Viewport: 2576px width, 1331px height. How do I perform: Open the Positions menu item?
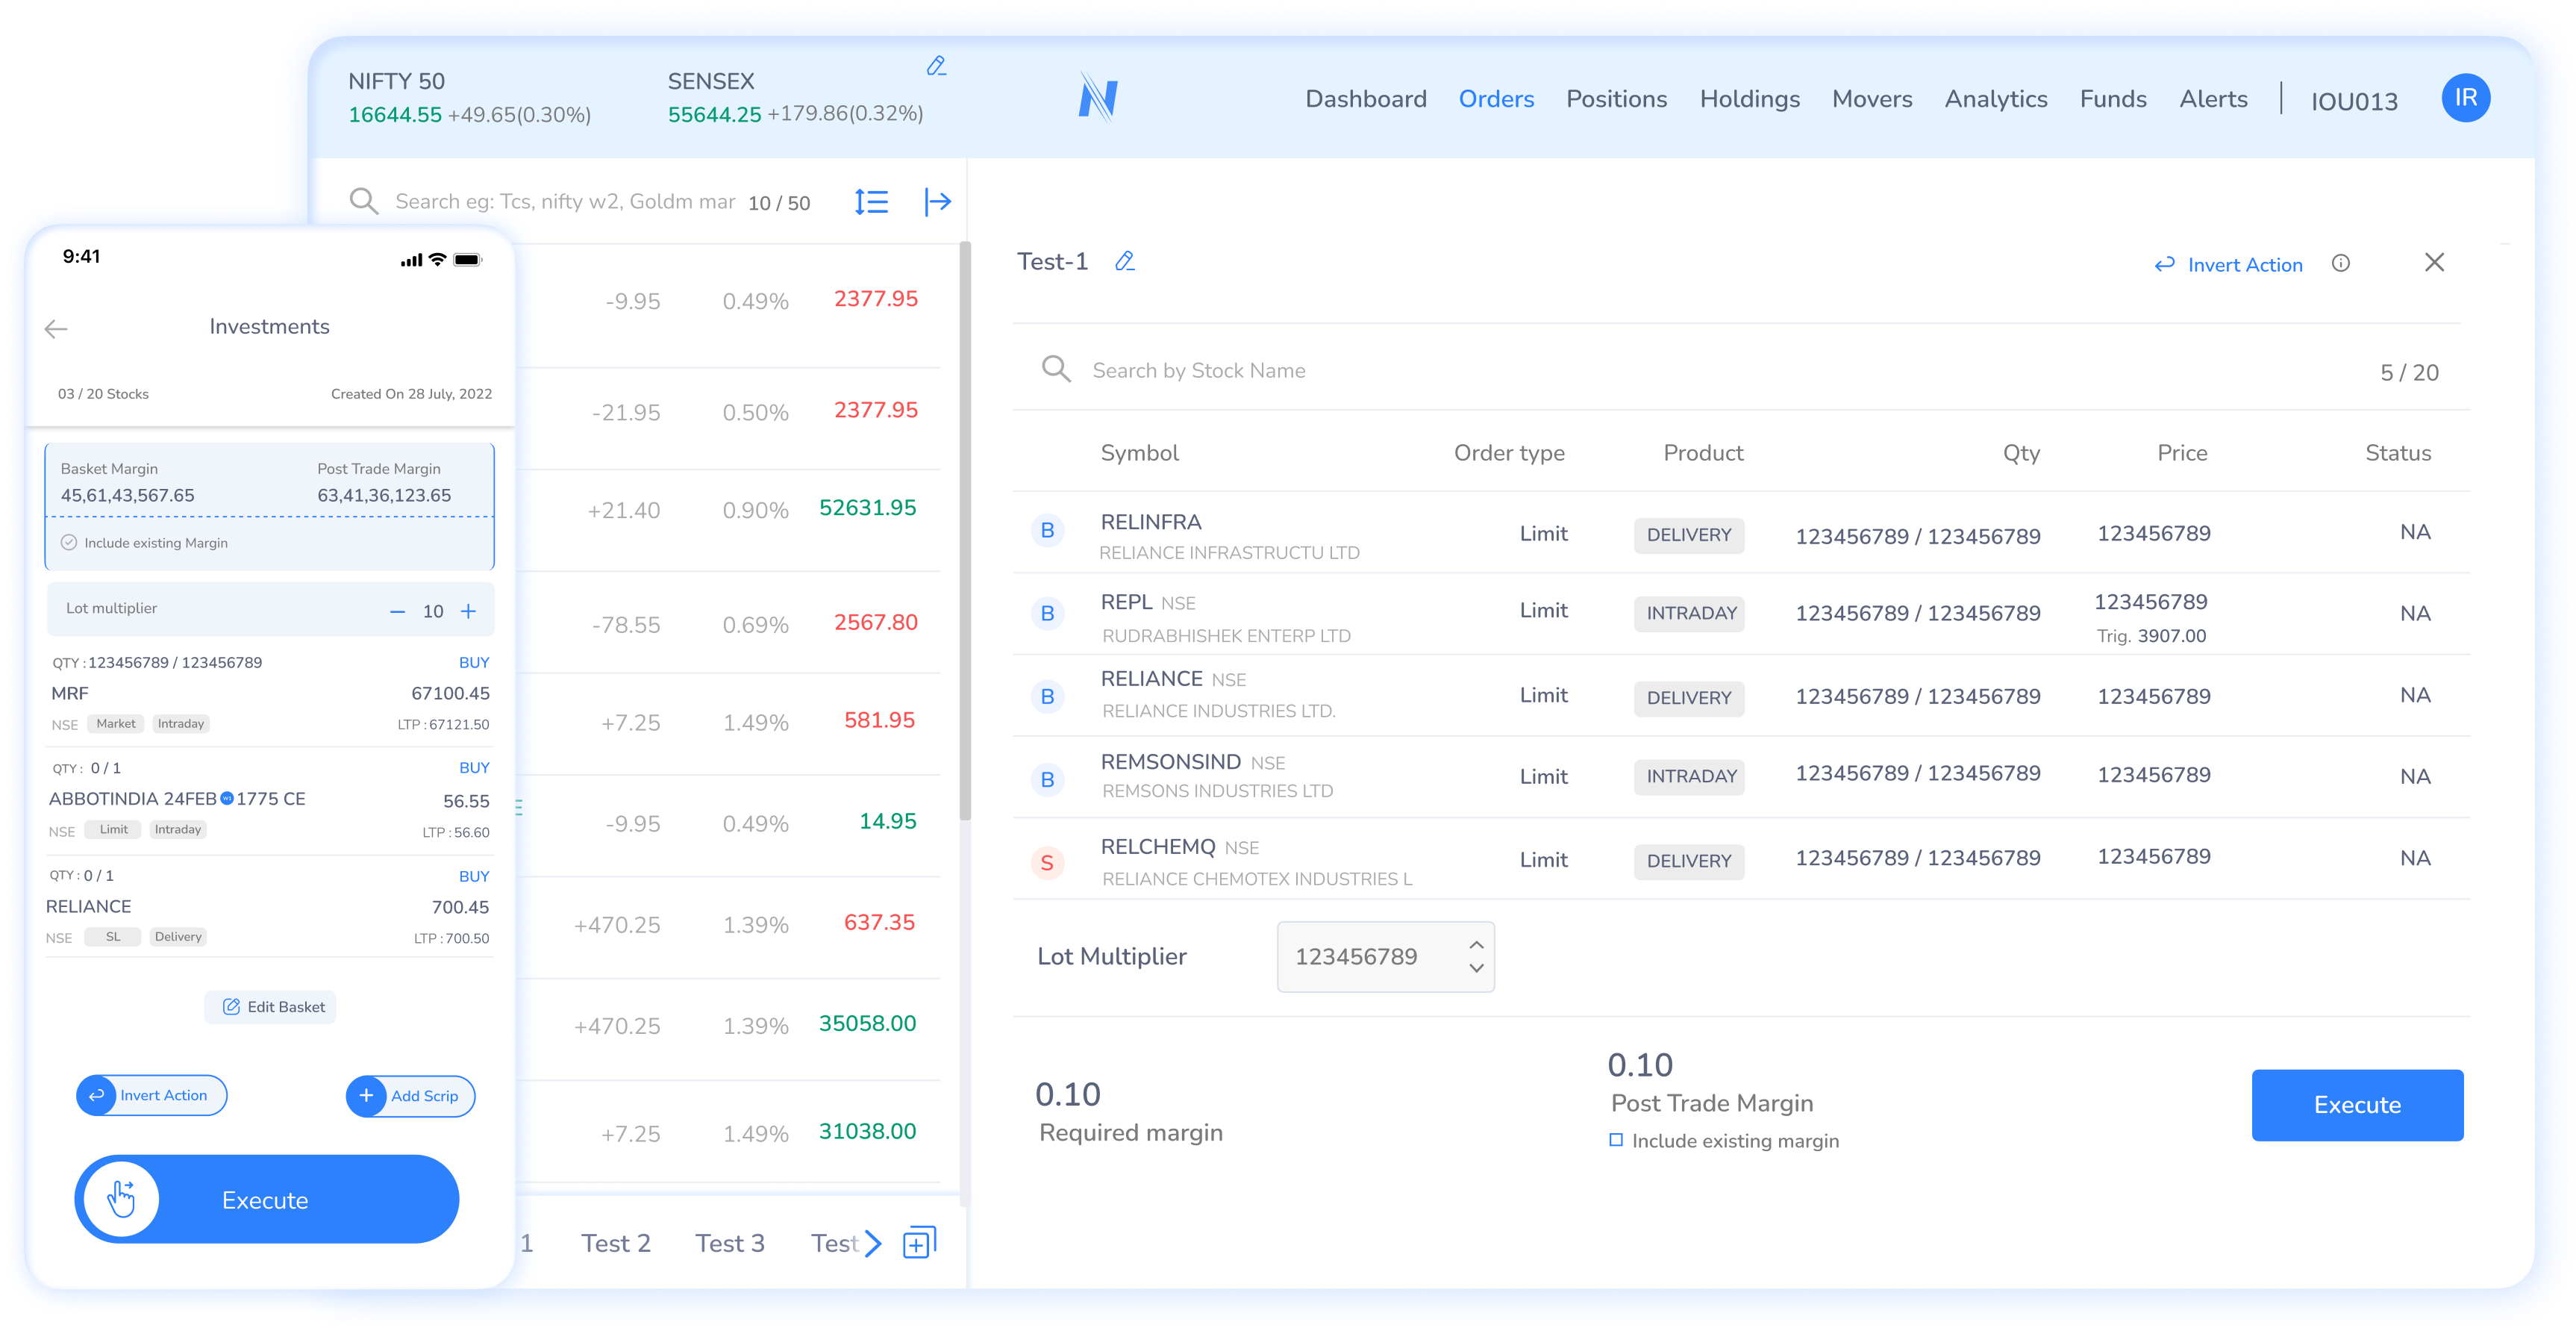coord(1616,99)
